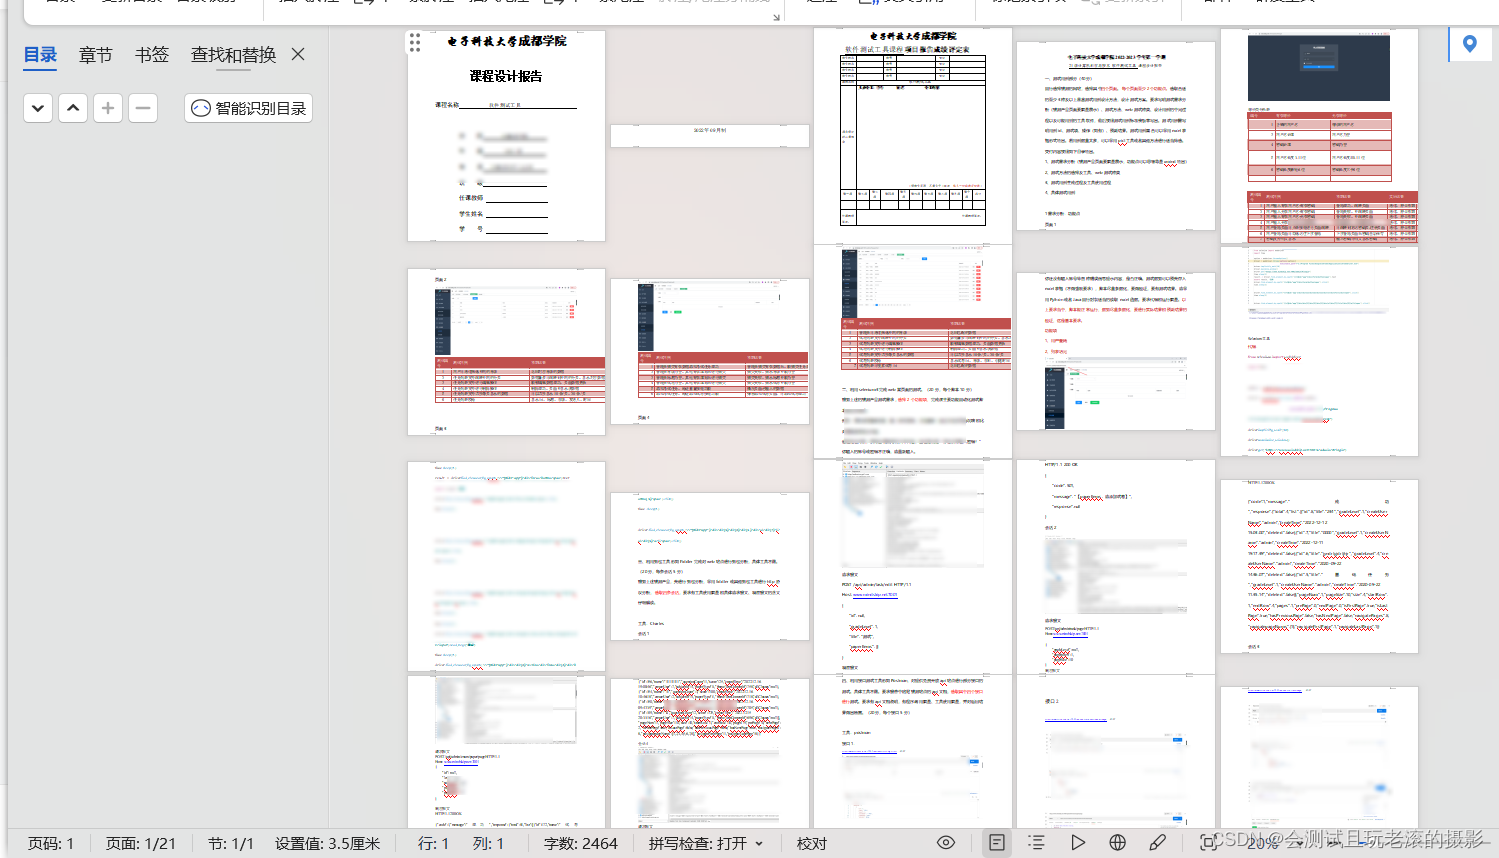Expand all outline levels with down chevron
1499x858 pixels.
[38, 108]
